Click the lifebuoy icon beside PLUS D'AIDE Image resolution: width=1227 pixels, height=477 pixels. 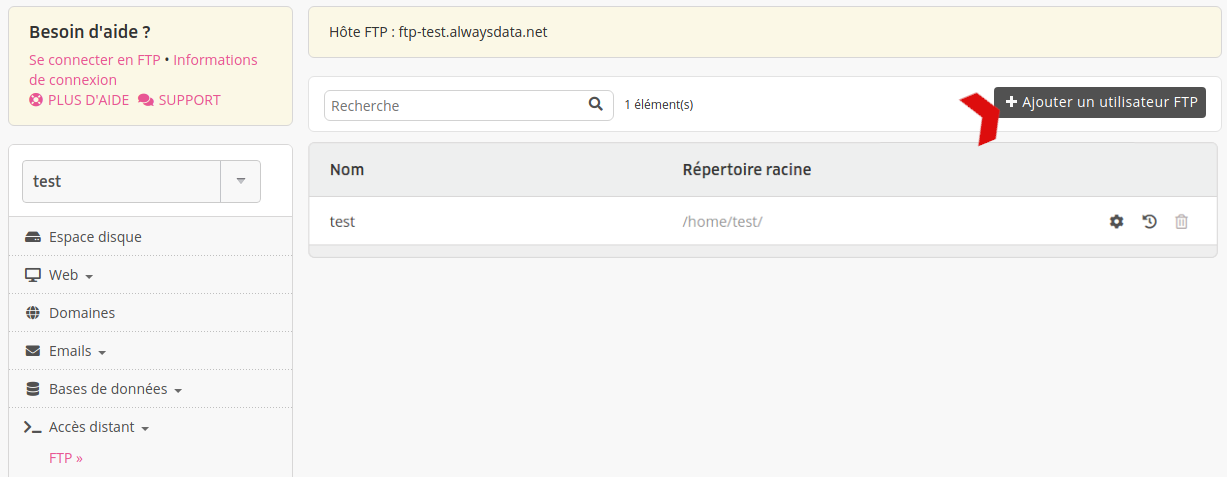36,100
